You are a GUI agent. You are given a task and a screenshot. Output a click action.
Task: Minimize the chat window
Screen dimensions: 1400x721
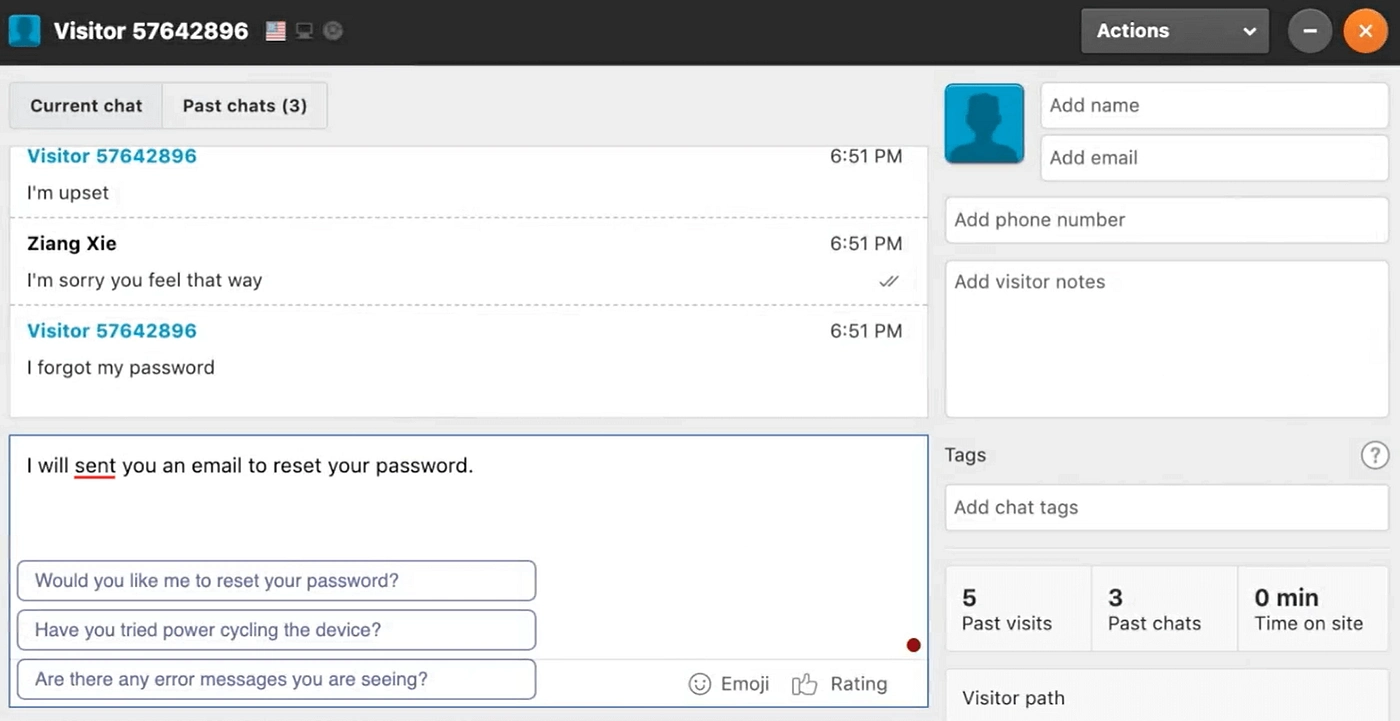[x=1310, y=31]
